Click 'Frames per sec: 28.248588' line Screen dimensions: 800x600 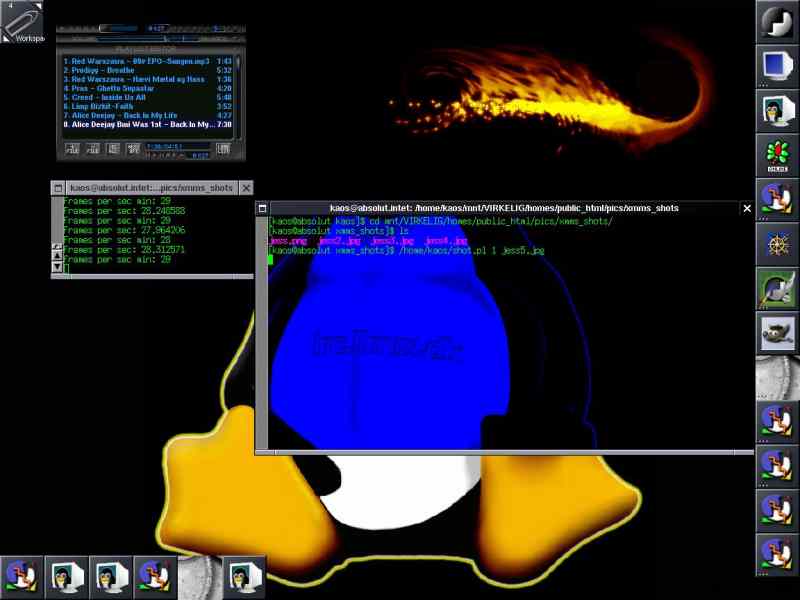point(124,211)
